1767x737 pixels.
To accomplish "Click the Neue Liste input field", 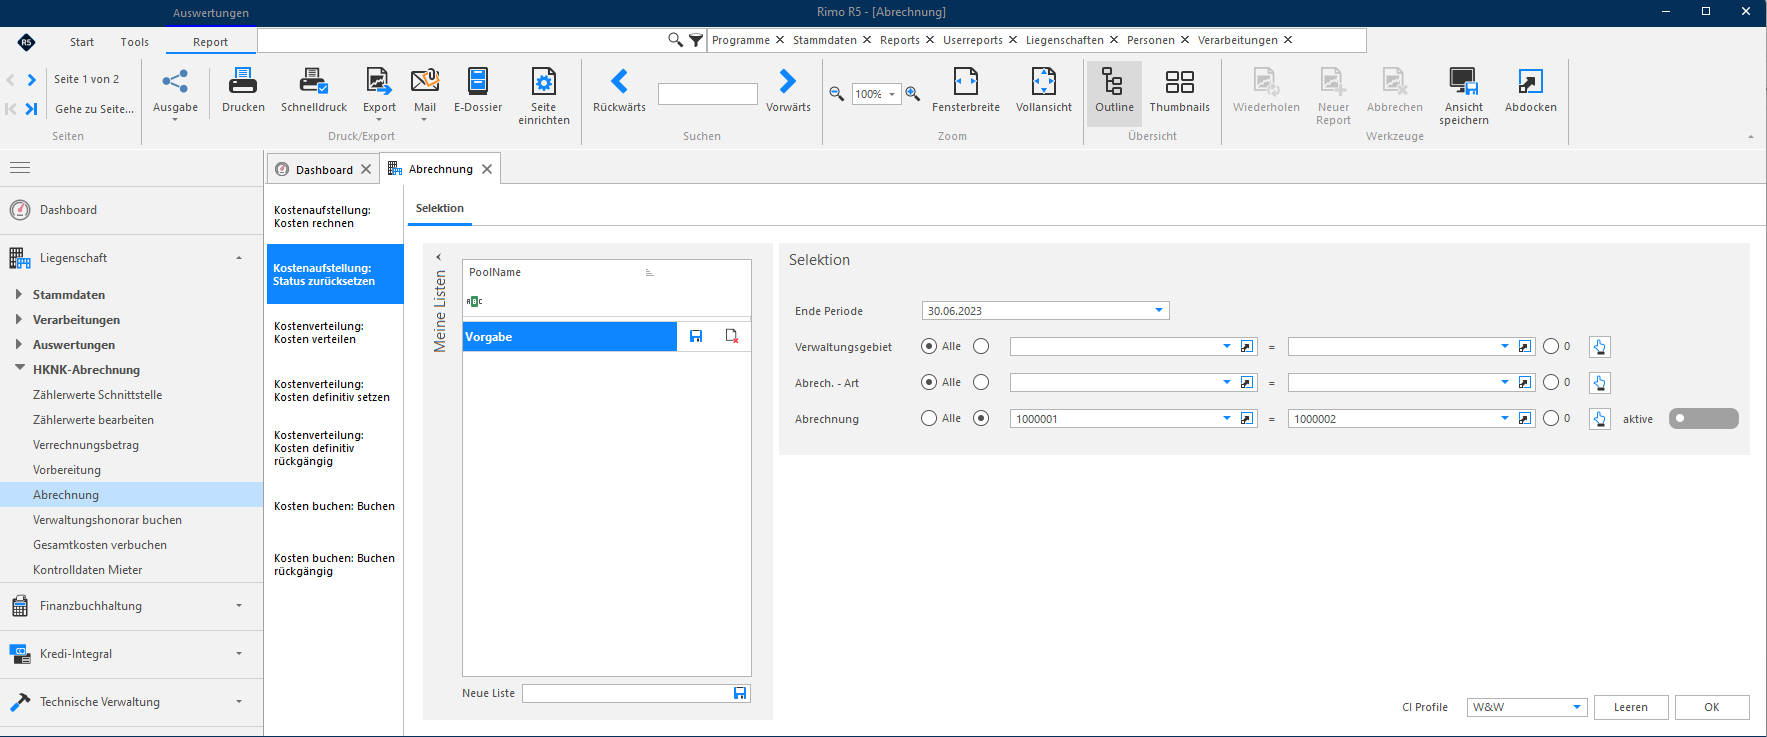I will pyautogui.click(x=627, y=693).
